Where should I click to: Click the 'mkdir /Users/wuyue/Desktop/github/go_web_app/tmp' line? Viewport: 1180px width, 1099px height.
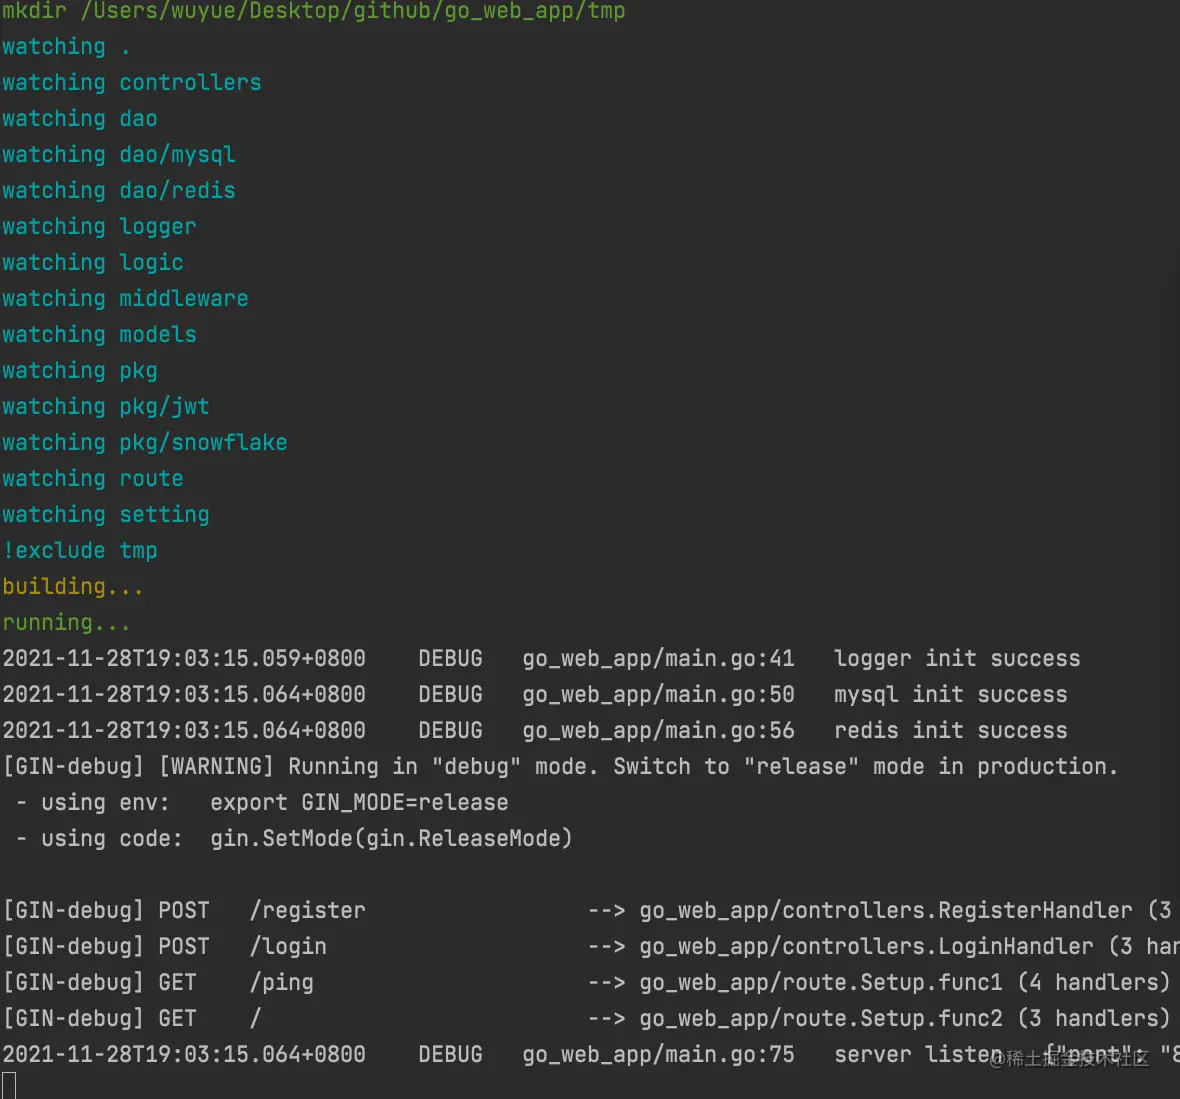[x=314, y=11]
